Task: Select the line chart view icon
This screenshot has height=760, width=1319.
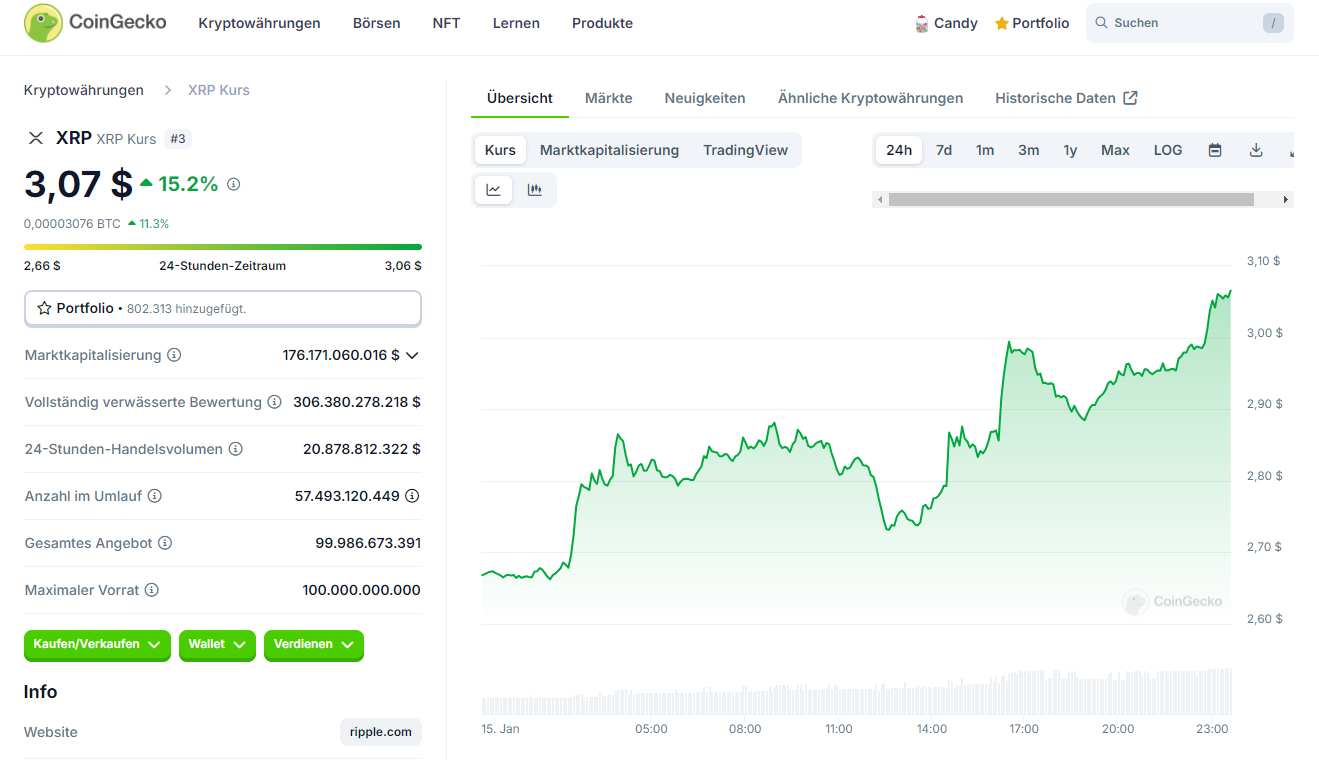Action: point(494,190)
